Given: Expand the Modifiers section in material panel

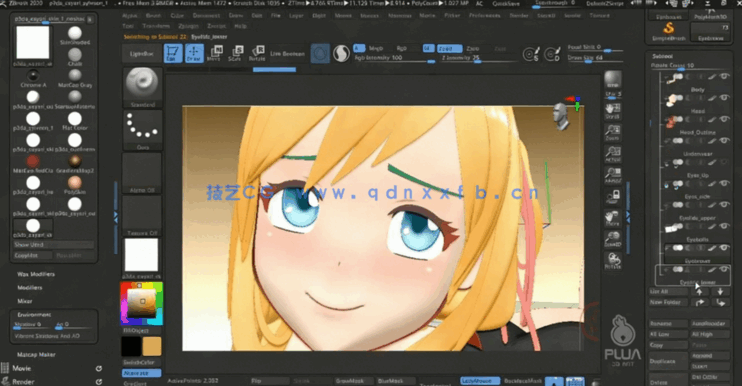Looking at the screenshot, I should coord(30,288).
